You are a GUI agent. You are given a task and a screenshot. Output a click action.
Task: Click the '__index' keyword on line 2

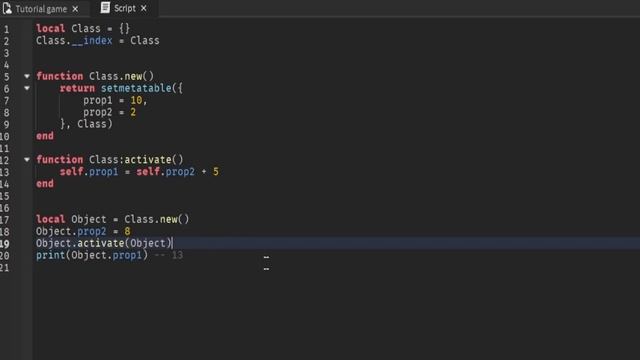[x=92, y=41]
